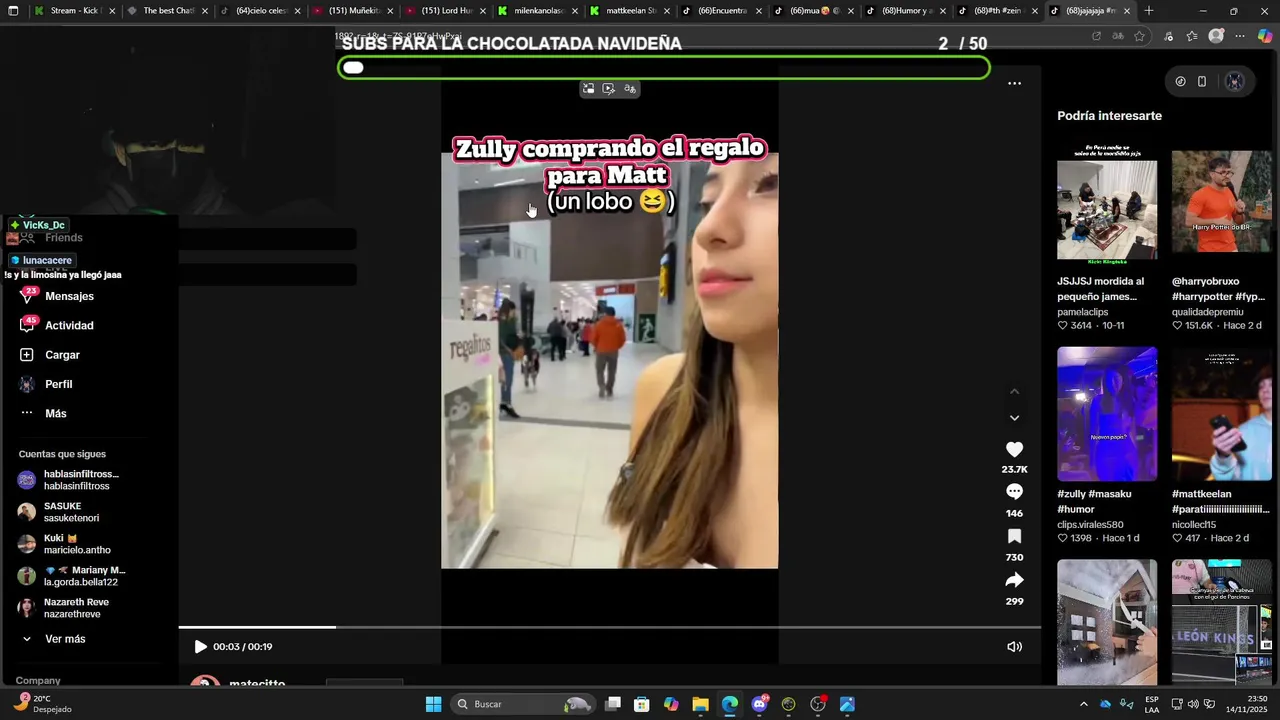The width and height of the screenshot is (1280, 720).
Task: Open File Explorer from taskbar
Action: 700,704
